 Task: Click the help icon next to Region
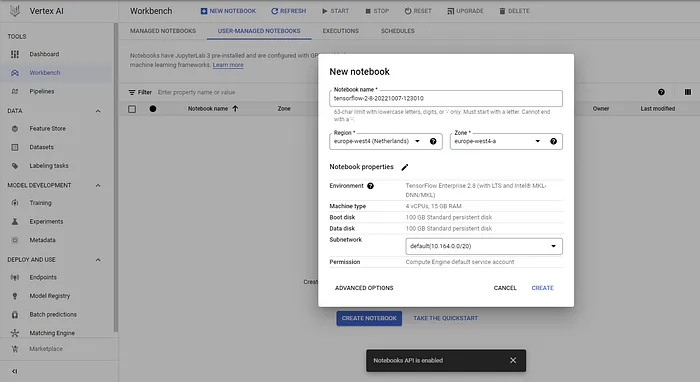click(433, 141)
